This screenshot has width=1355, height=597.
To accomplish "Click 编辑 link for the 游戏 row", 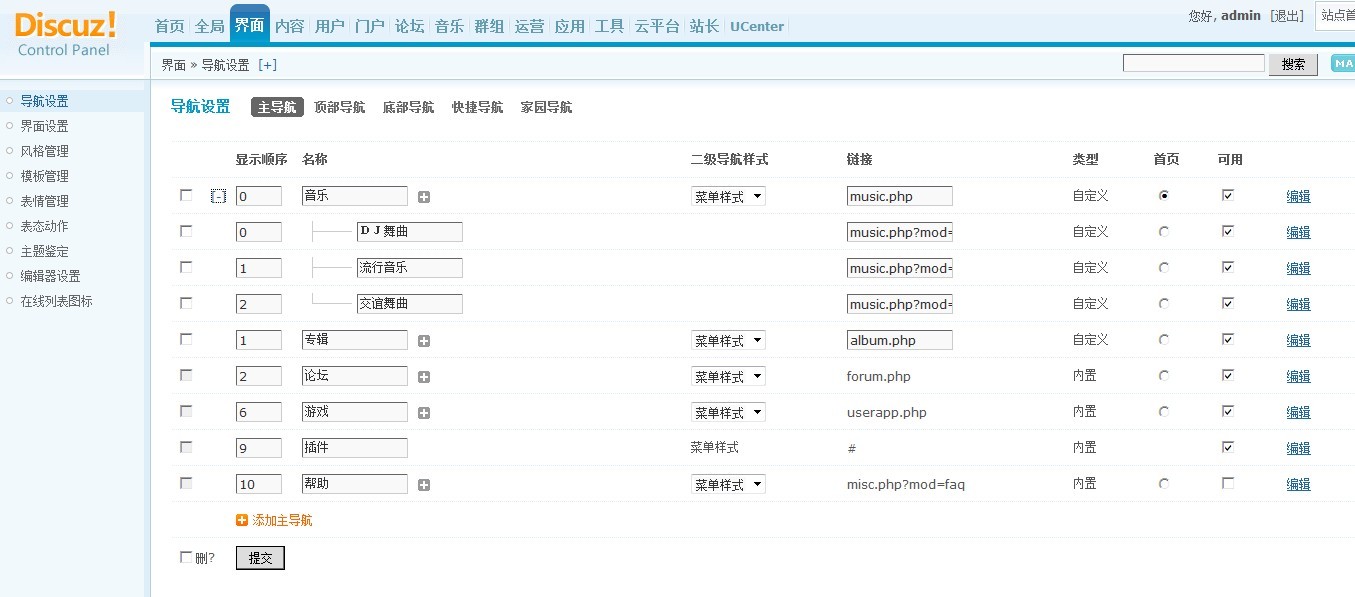I will coord(1298,412).
